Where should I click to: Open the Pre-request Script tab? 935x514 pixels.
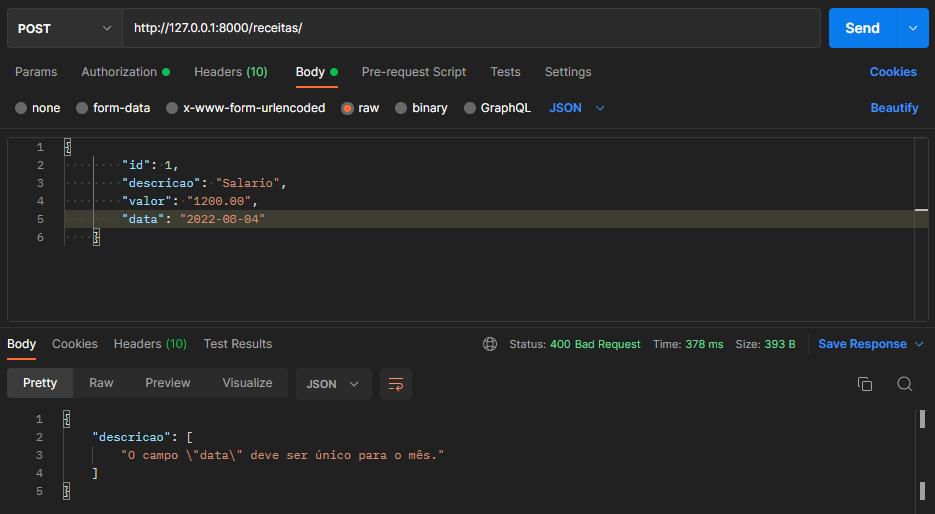(414, 72)
